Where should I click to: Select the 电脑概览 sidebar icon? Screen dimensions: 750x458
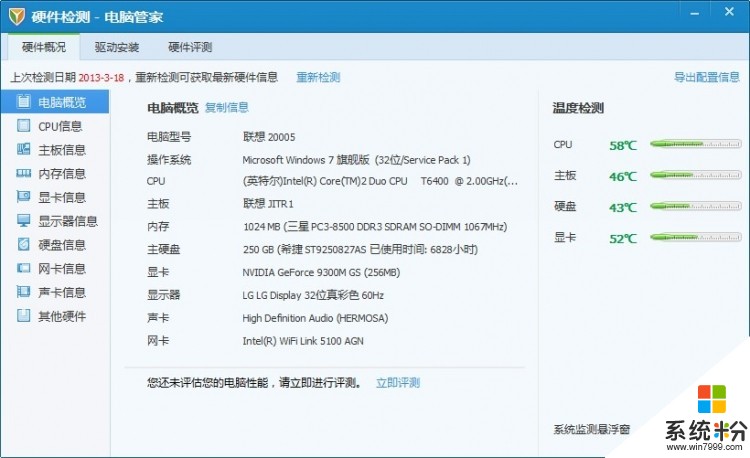point(24,102)
